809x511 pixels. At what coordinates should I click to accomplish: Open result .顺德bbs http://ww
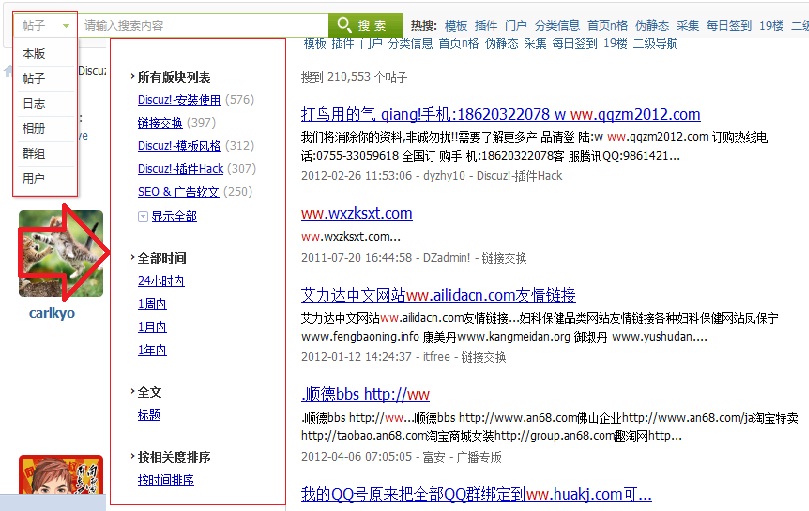[x=365, y=394]
